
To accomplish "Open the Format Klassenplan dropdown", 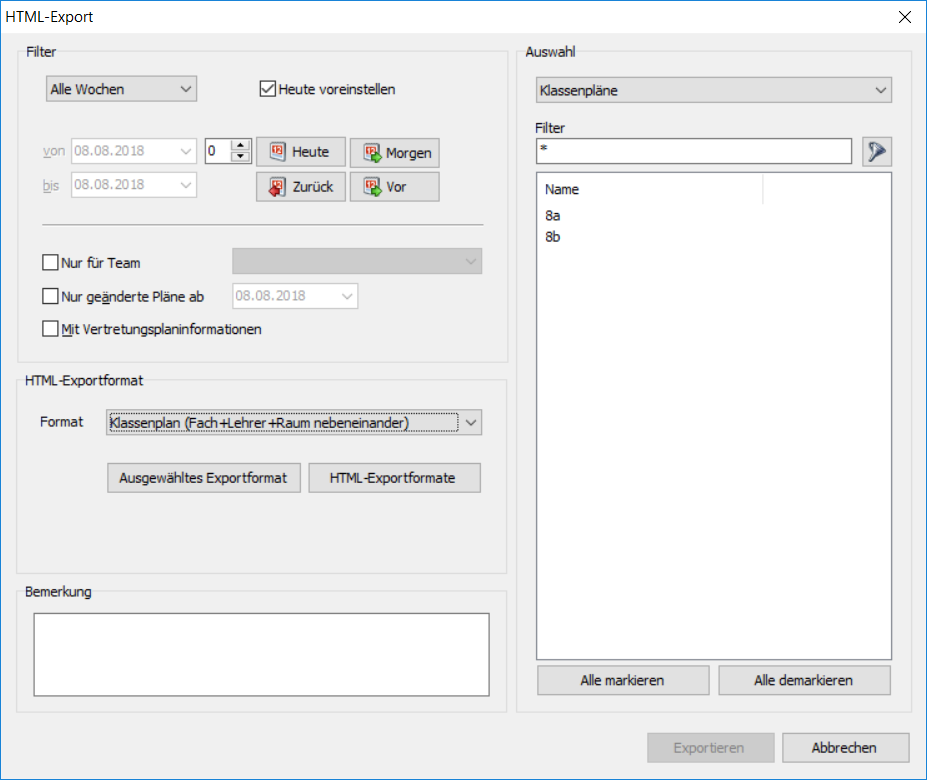I will pos(294,423).
